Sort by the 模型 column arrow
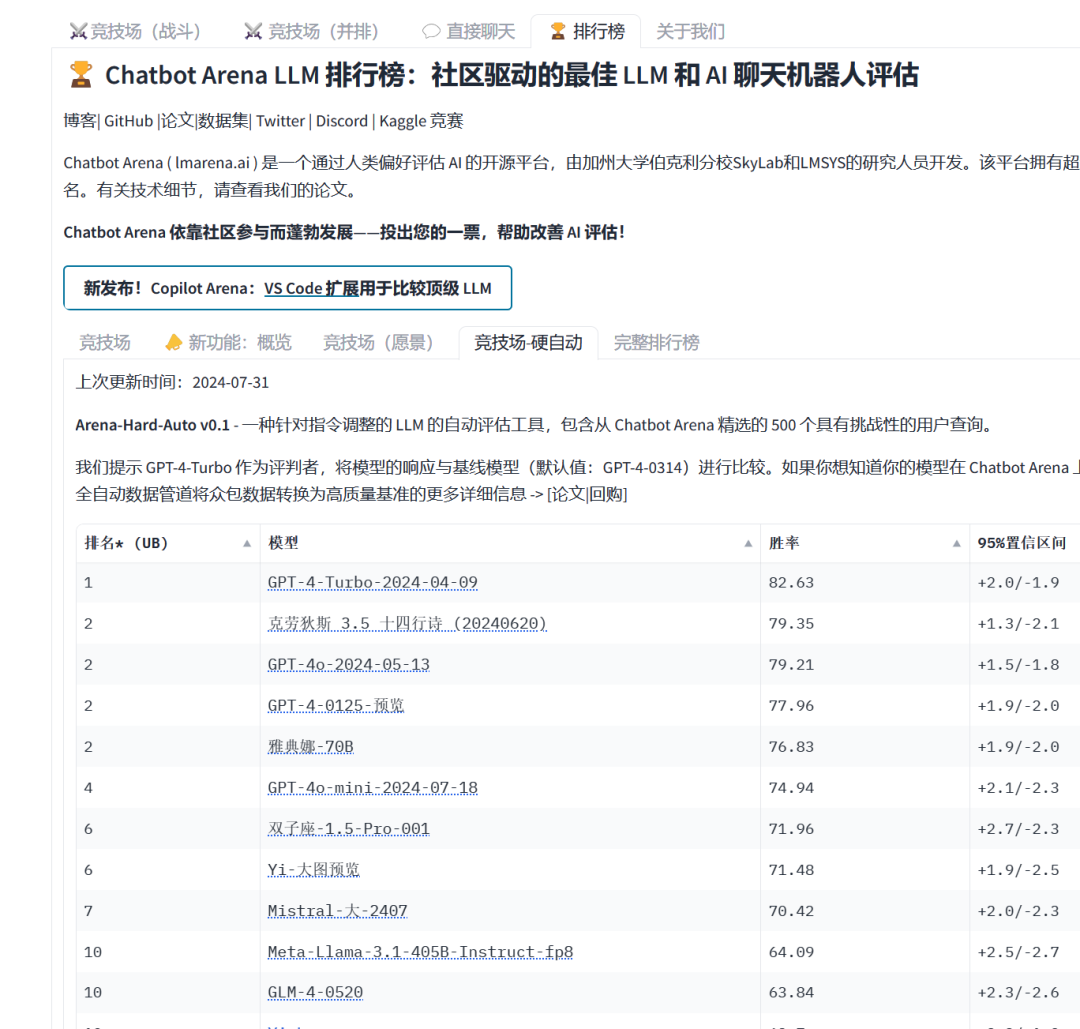 pyautogui.click(x=748, y=543)
